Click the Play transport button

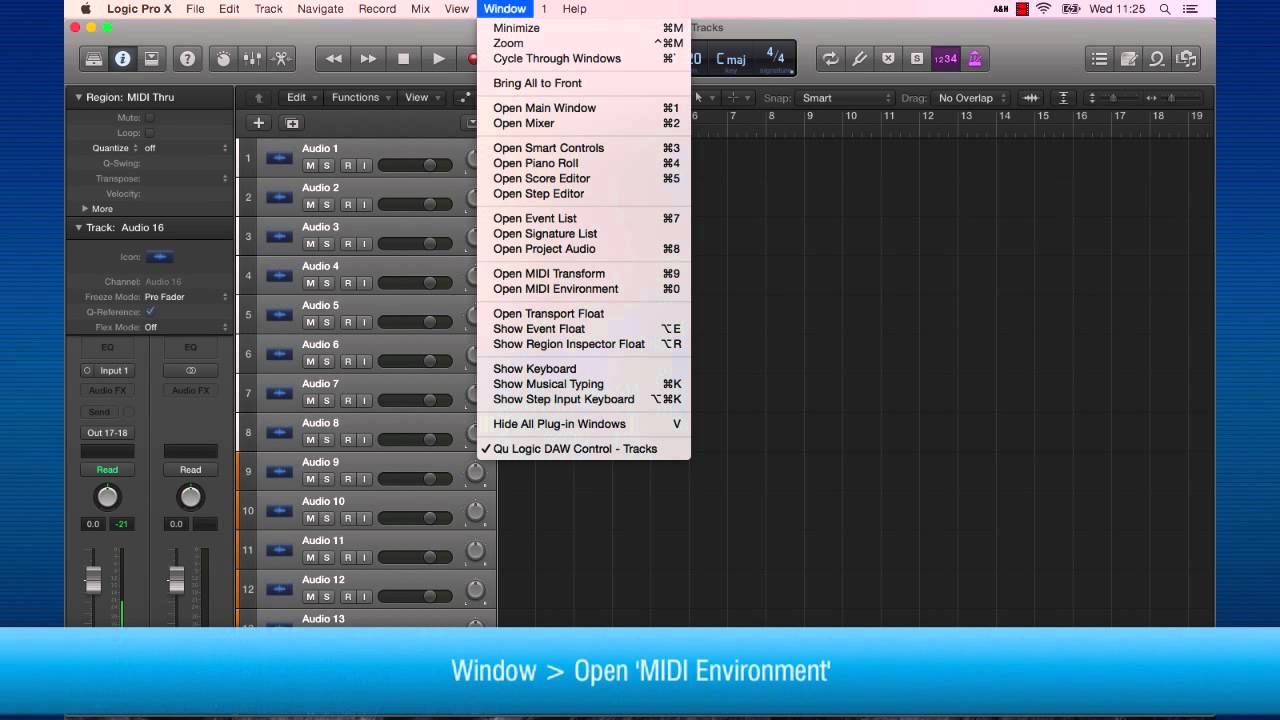tap(438, 59)
